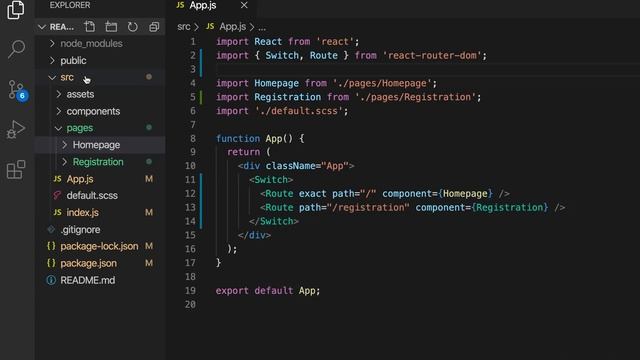
Task: Refresh the explorer file tree
Action: coord(133,27)
